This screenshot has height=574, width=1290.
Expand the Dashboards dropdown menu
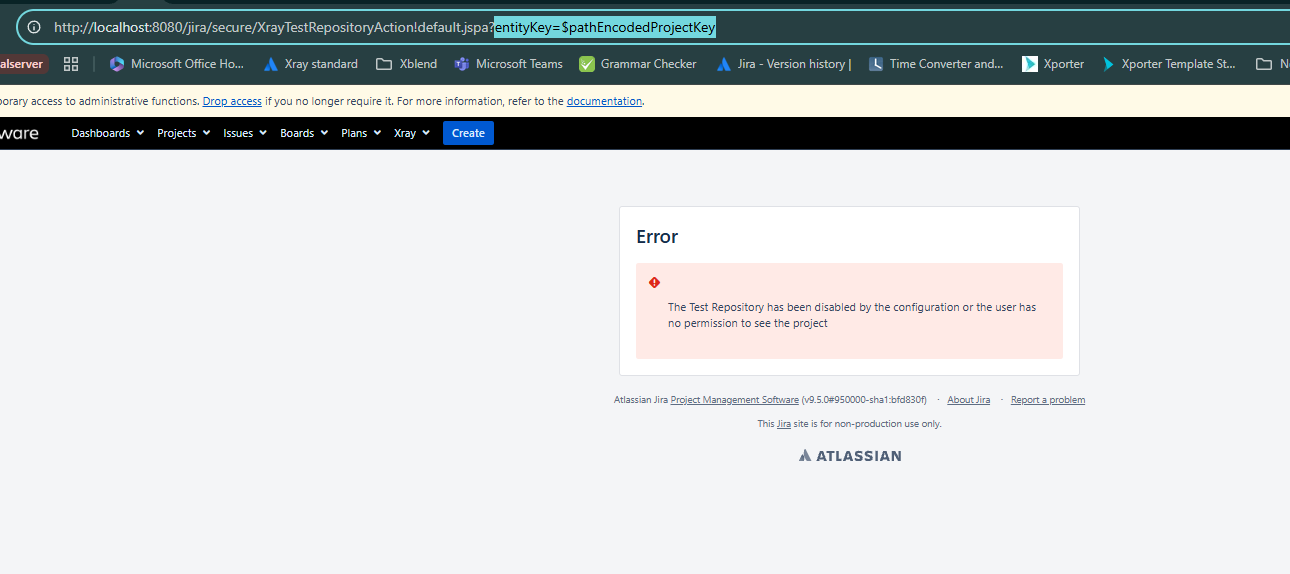(107, 133)
